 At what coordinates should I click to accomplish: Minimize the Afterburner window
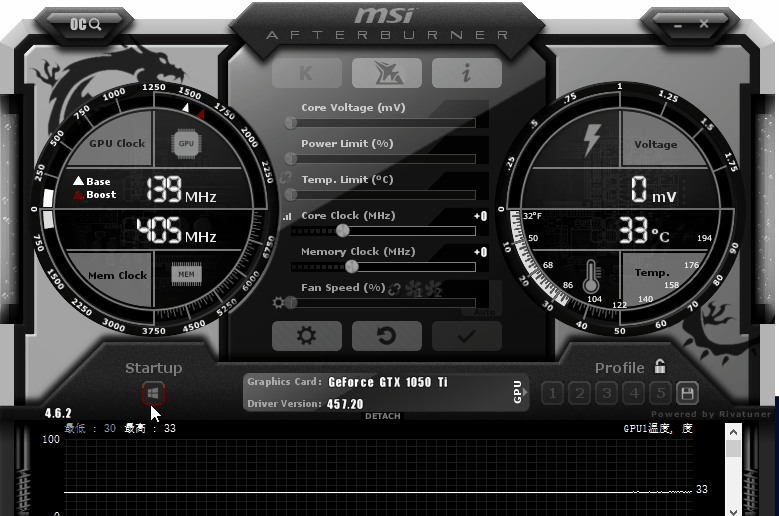pos(678,25)
